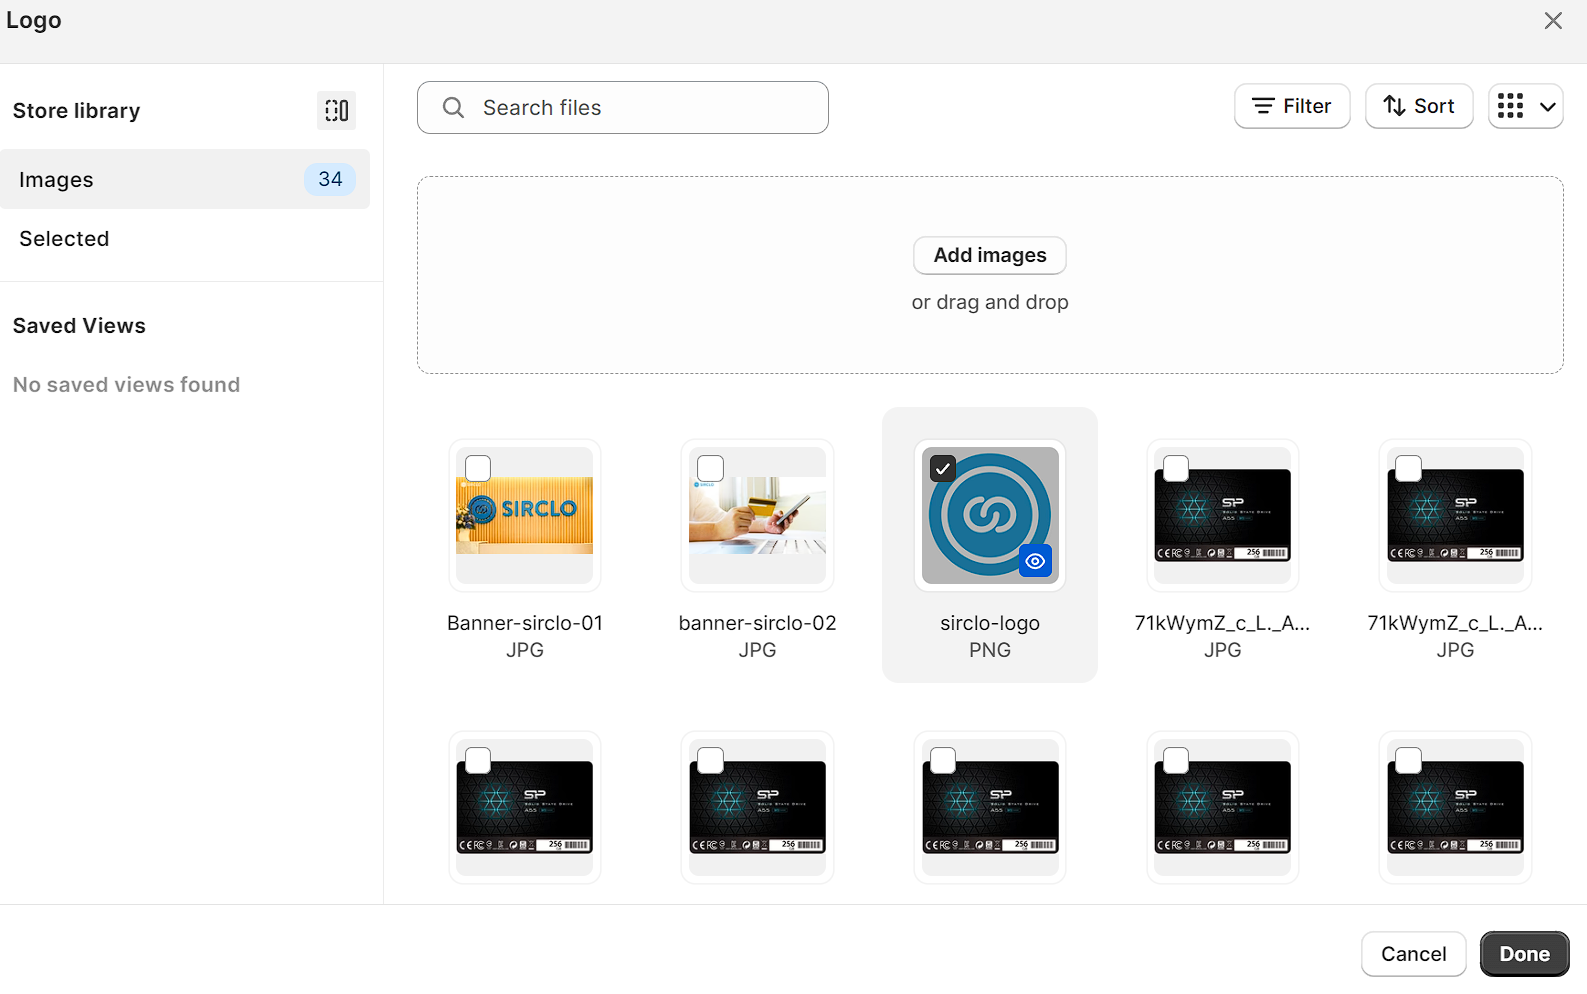
Task: Open the Filter options
Action: tap(1292, 106)
